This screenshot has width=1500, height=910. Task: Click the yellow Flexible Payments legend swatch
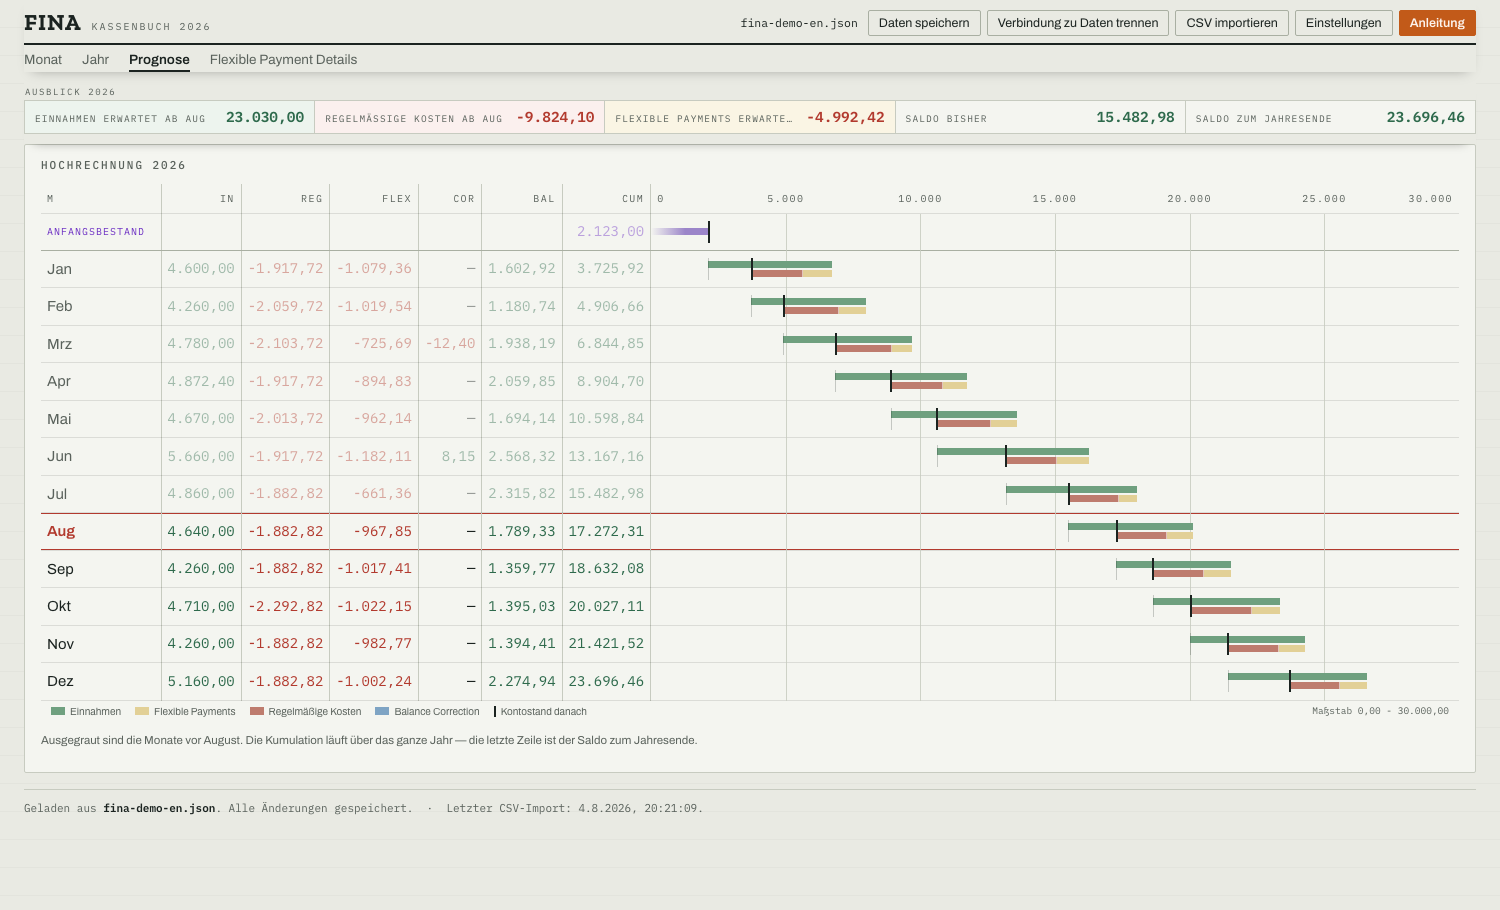142,712
